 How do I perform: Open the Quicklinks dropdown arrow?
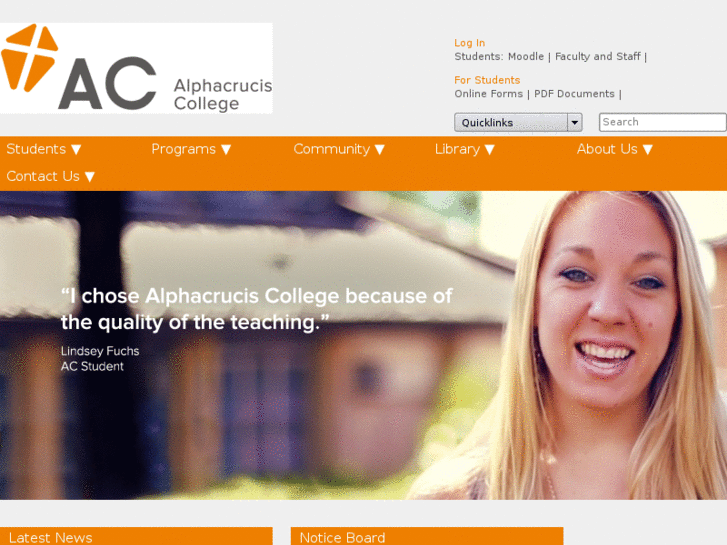[x=575, y=122]
